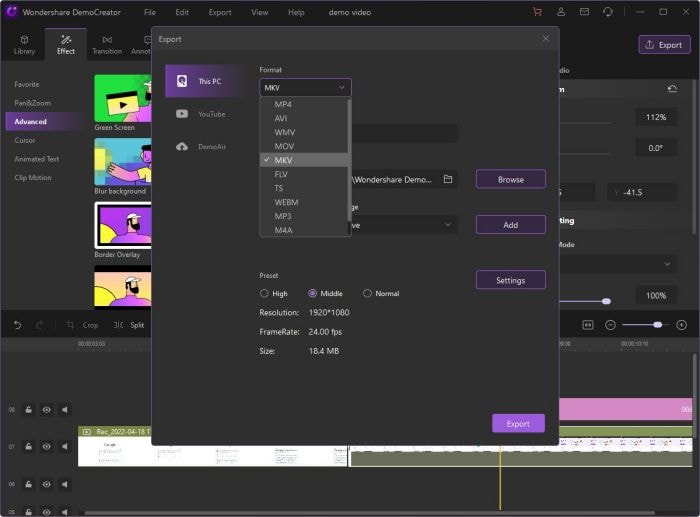Toggle visibility eye on track 07
This screenshot has height=517, width=700.
(46, 446)
